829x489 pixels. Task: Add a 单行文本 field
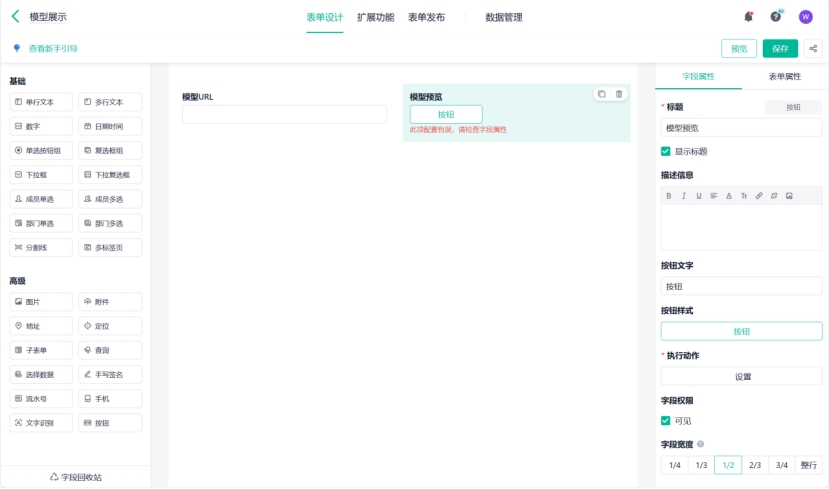pos(41,102)
